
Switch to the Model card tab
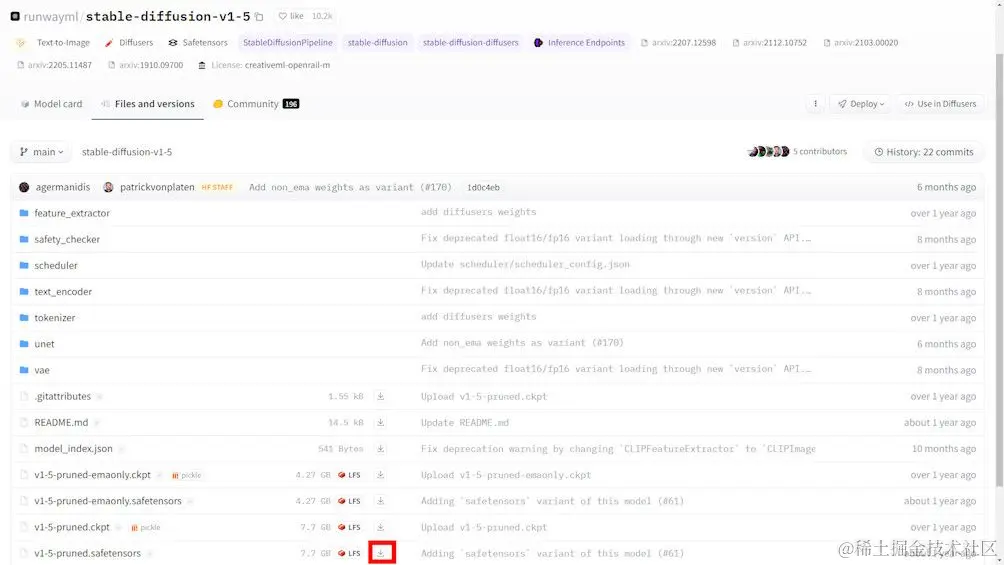(x=51, y=104)
